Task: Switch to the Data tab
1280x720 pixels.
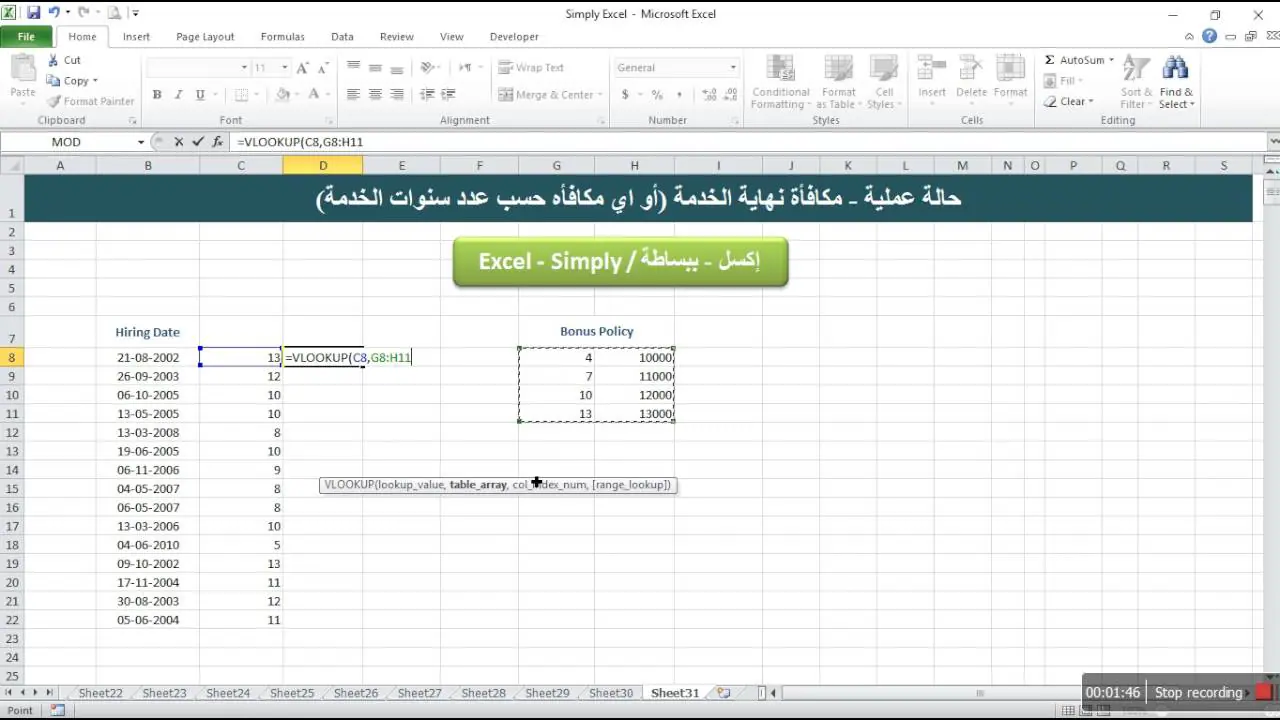Action: click(342, 36)
